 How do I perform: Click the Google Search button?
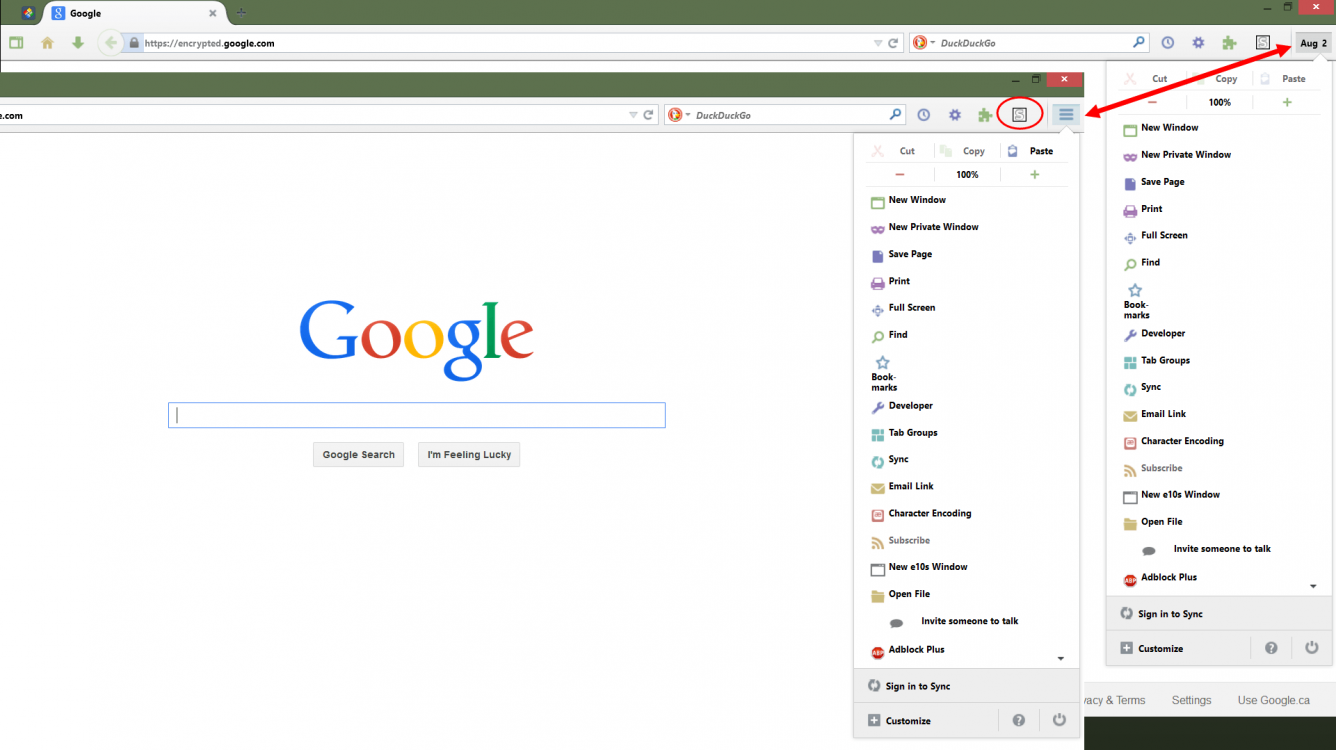pos(358,454)
